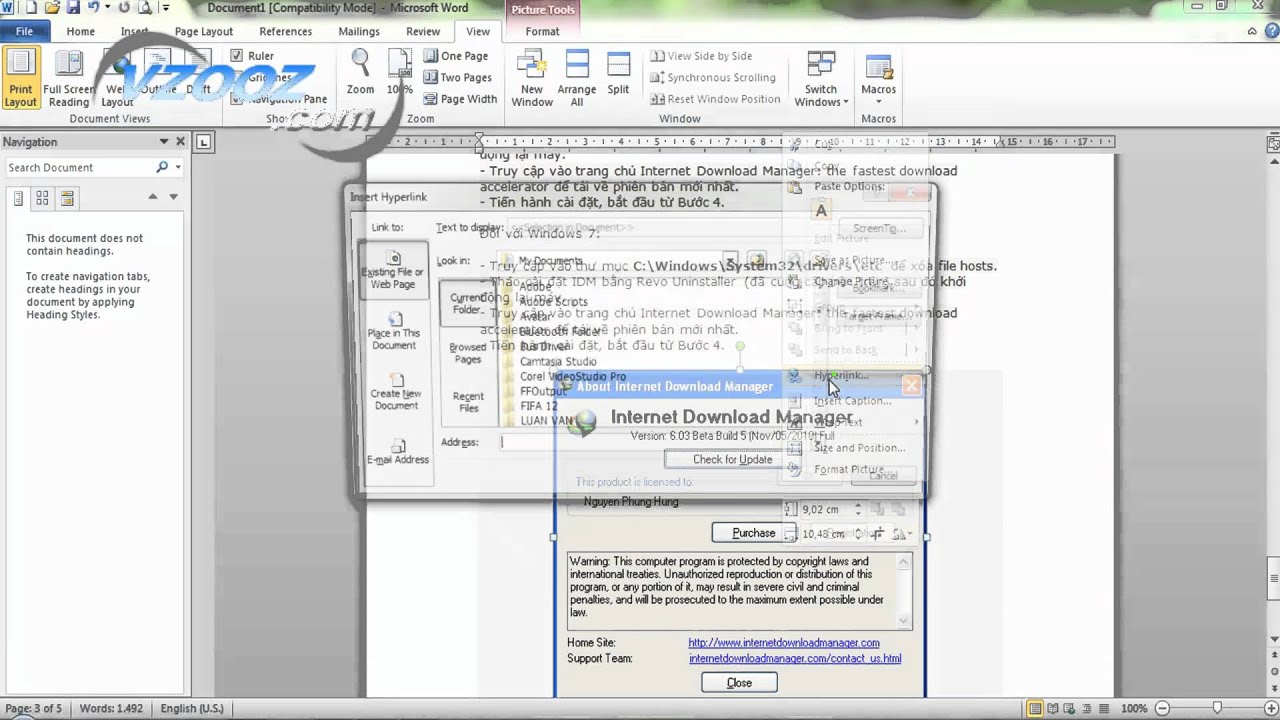
Task: Open the Zoom dialog magnifier icon
Action: click(x=360, y=73)
